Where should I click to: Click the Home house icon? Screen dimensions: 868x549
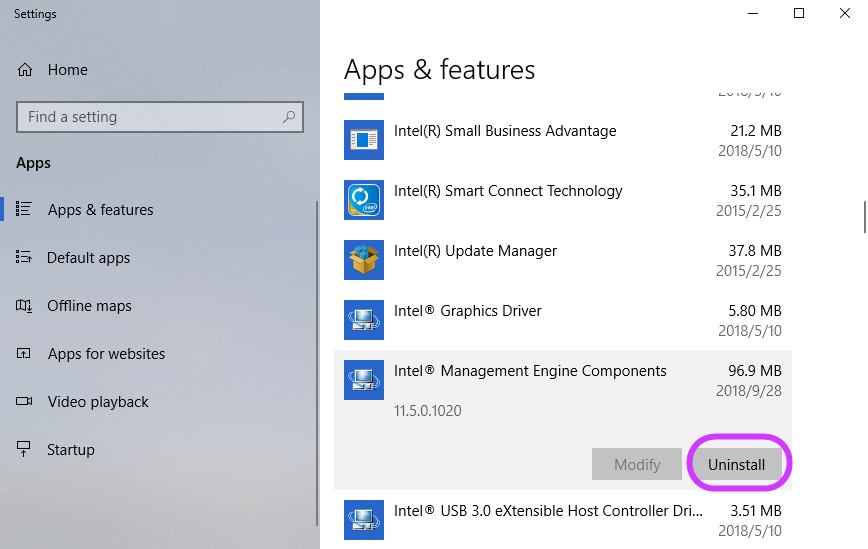[x=25, y=70]
